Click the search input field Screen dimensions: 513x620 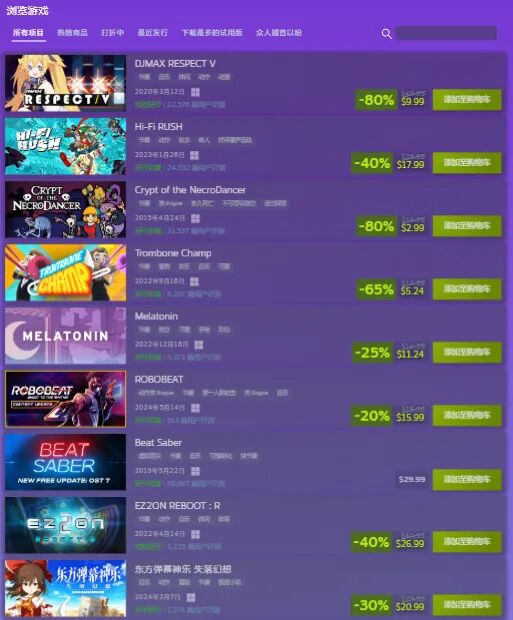446,33
